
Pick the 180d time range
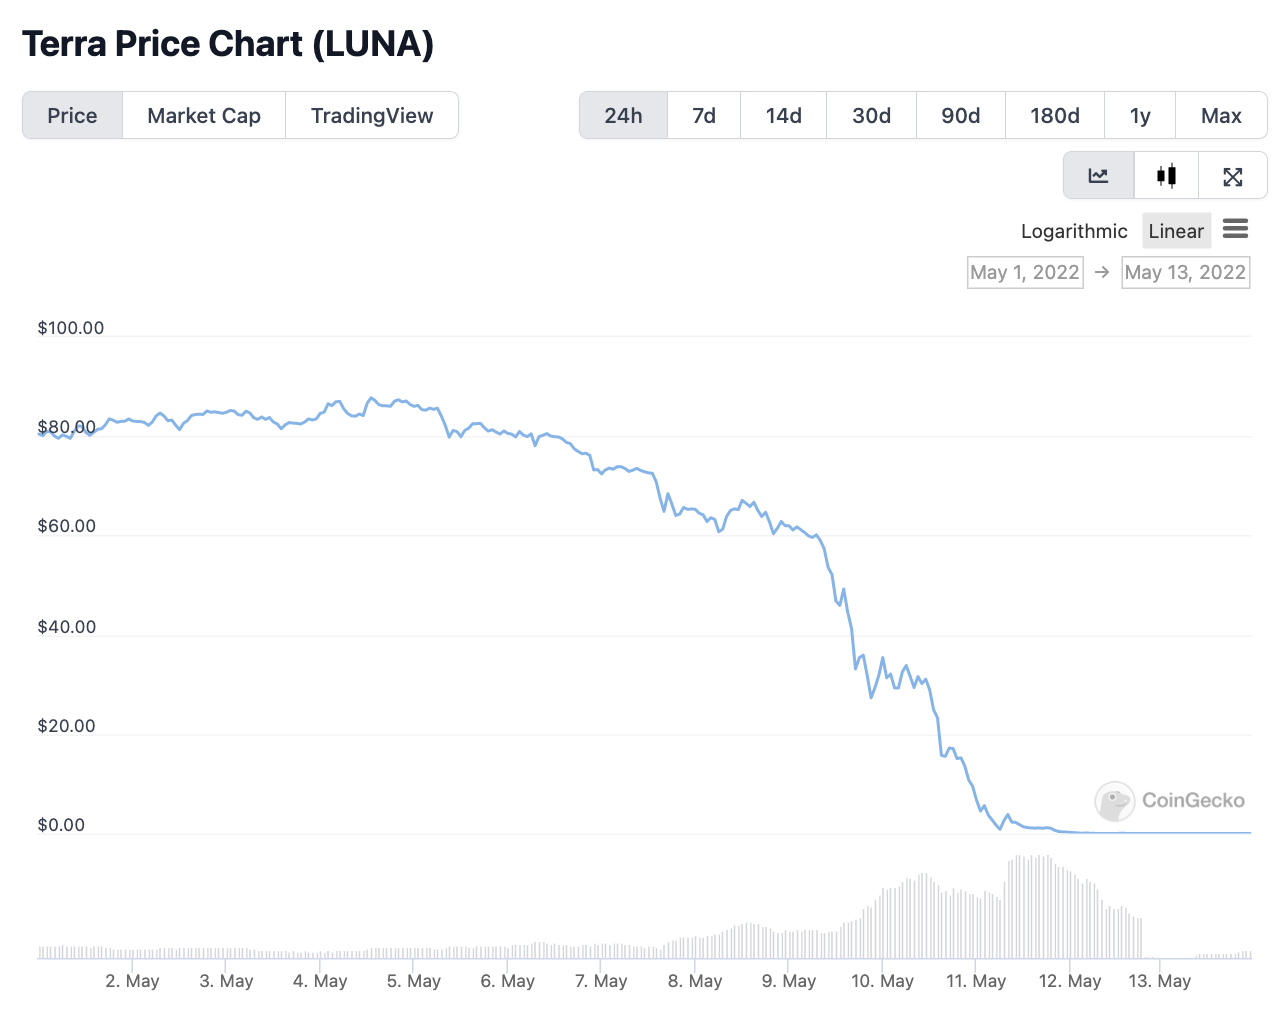coord(1054,115)
